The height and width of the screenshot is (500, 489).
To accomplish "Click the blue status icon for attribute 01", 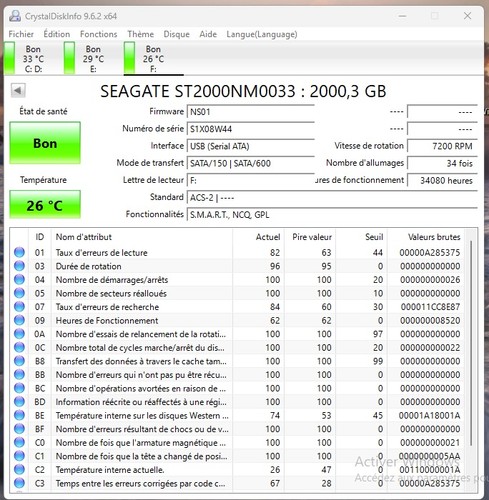I will coord(19,252).
